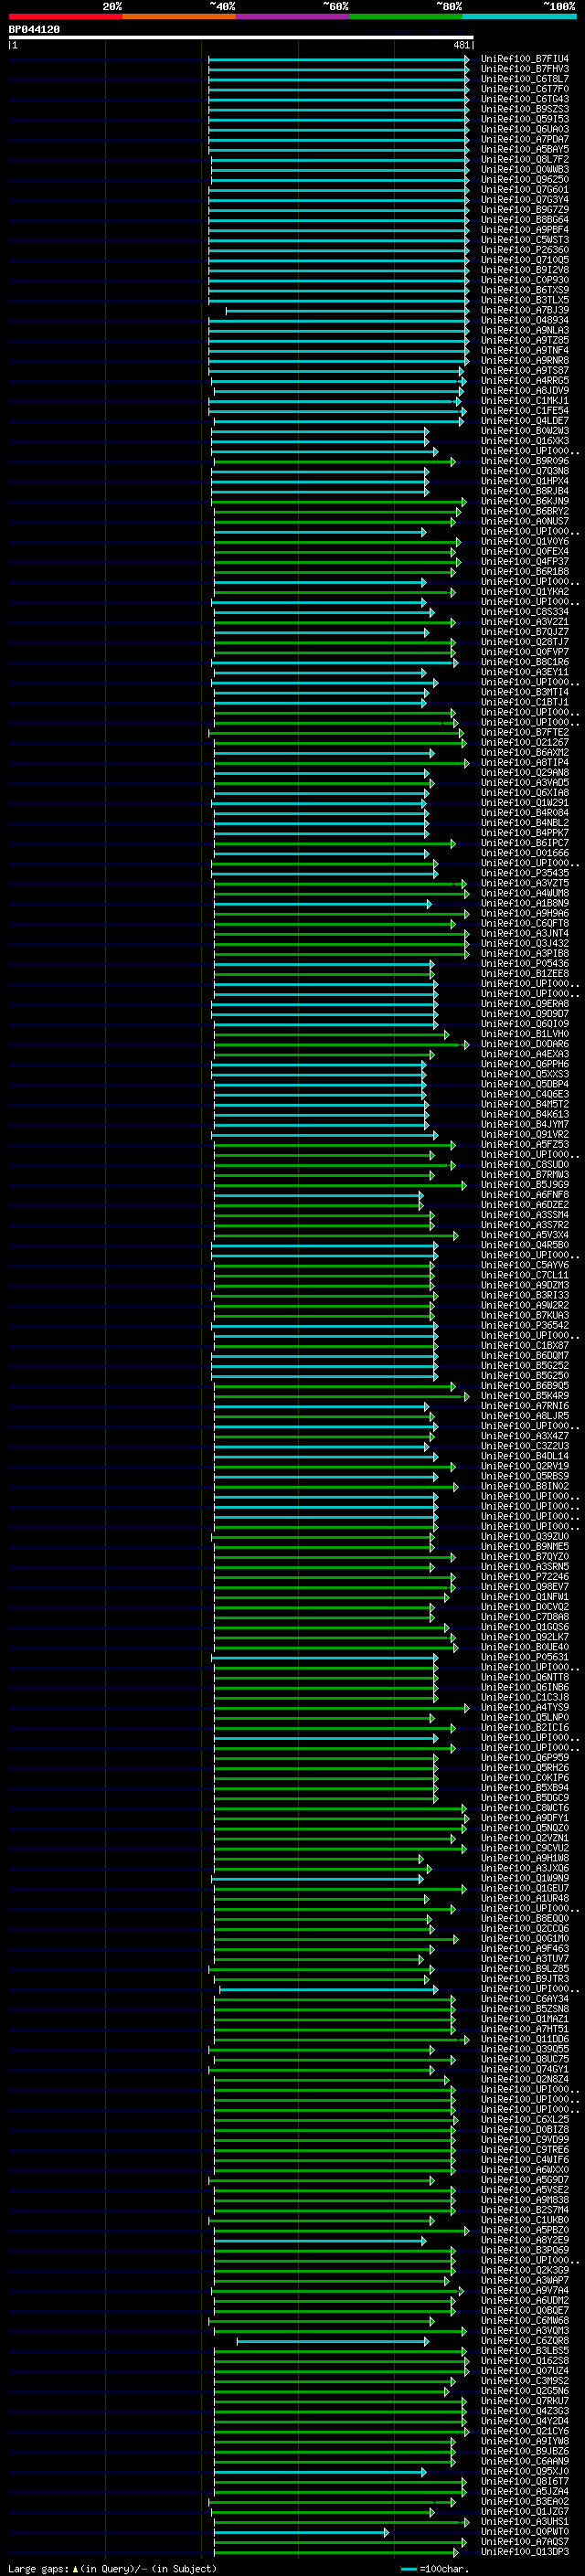The height and width of the screenshot is (2576, 585).
Task: Select the UniRef100_Q4LDE7 label
Action: [524, 421]
